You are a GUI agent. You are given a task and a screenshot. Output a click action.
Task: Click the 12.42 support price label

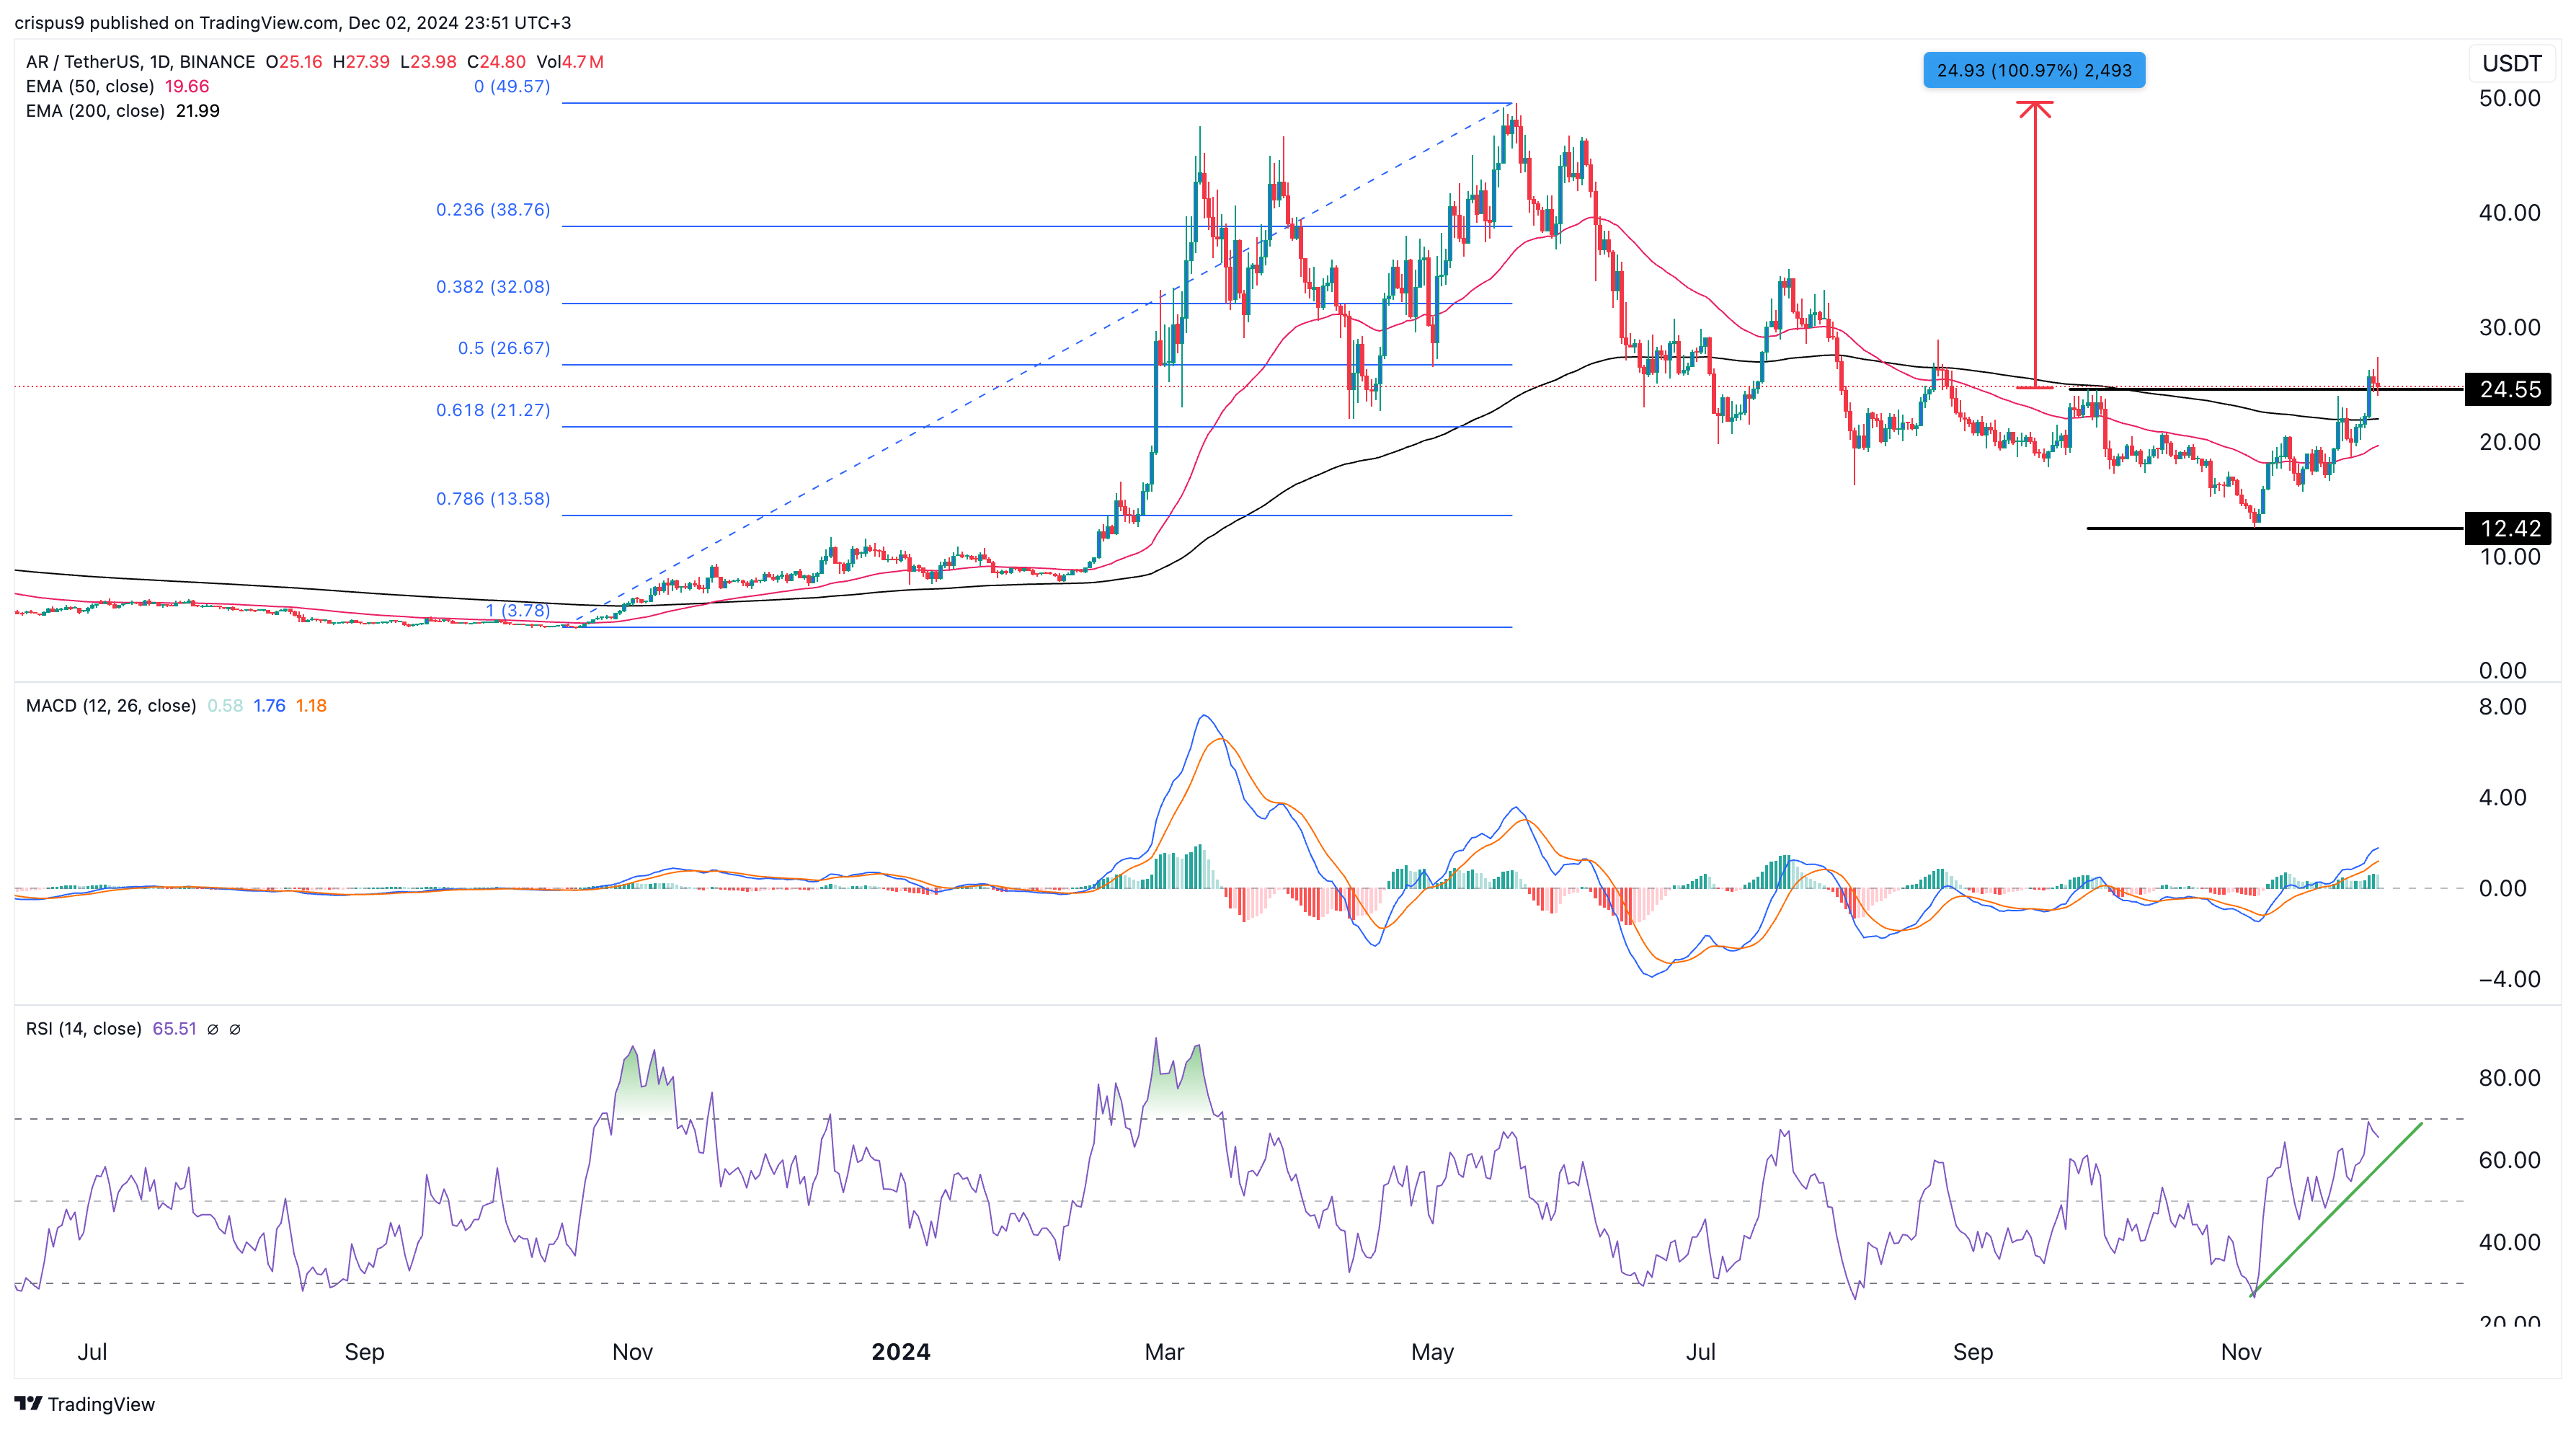2508,528
